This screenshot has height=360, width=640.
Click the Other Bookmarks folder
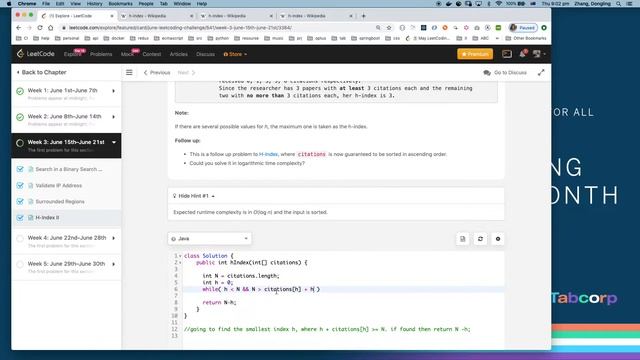coord(525,38)
